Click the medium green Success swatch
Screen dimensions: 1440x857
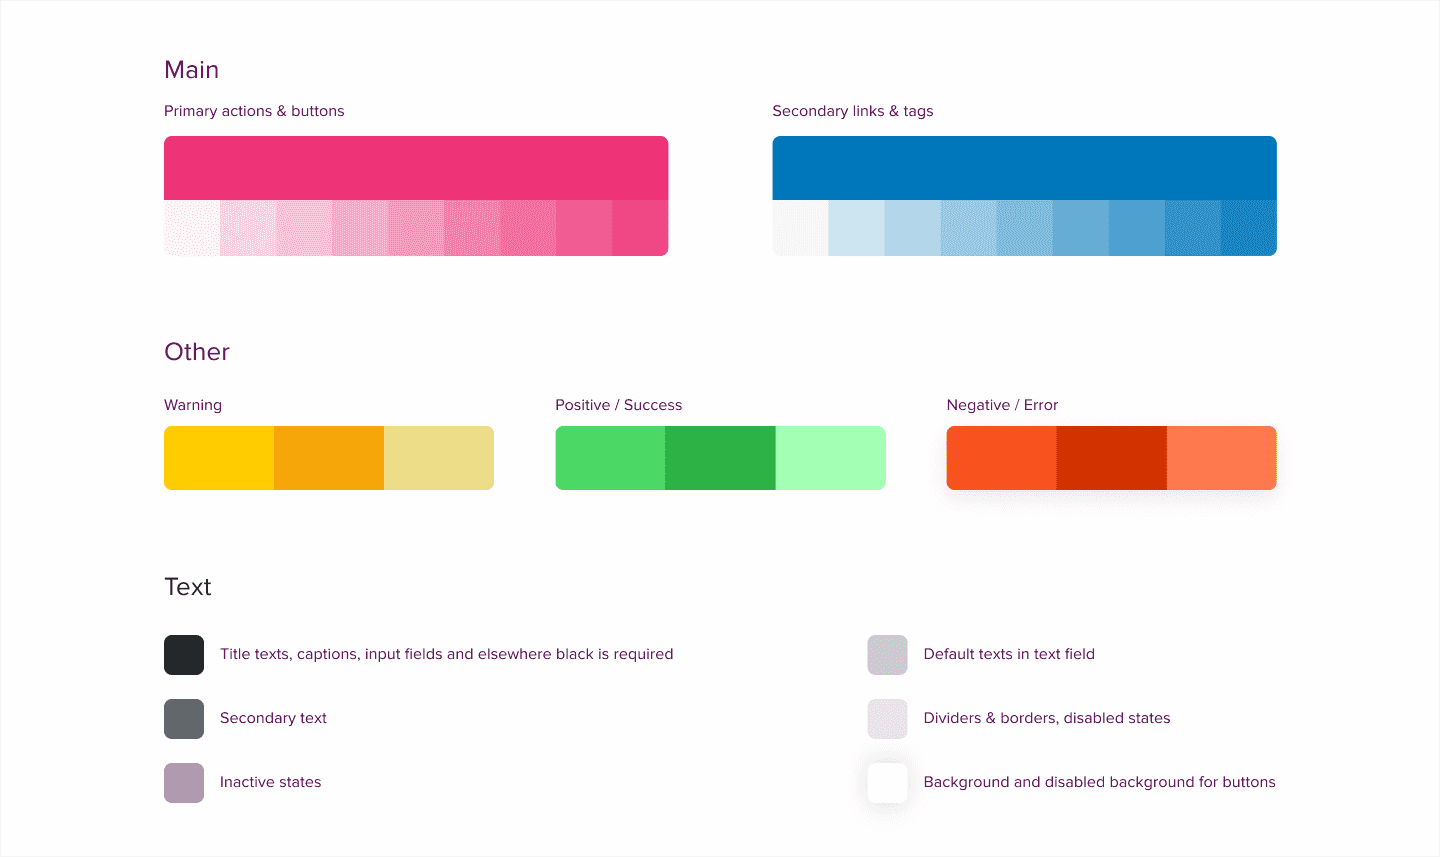pos(610,458)
